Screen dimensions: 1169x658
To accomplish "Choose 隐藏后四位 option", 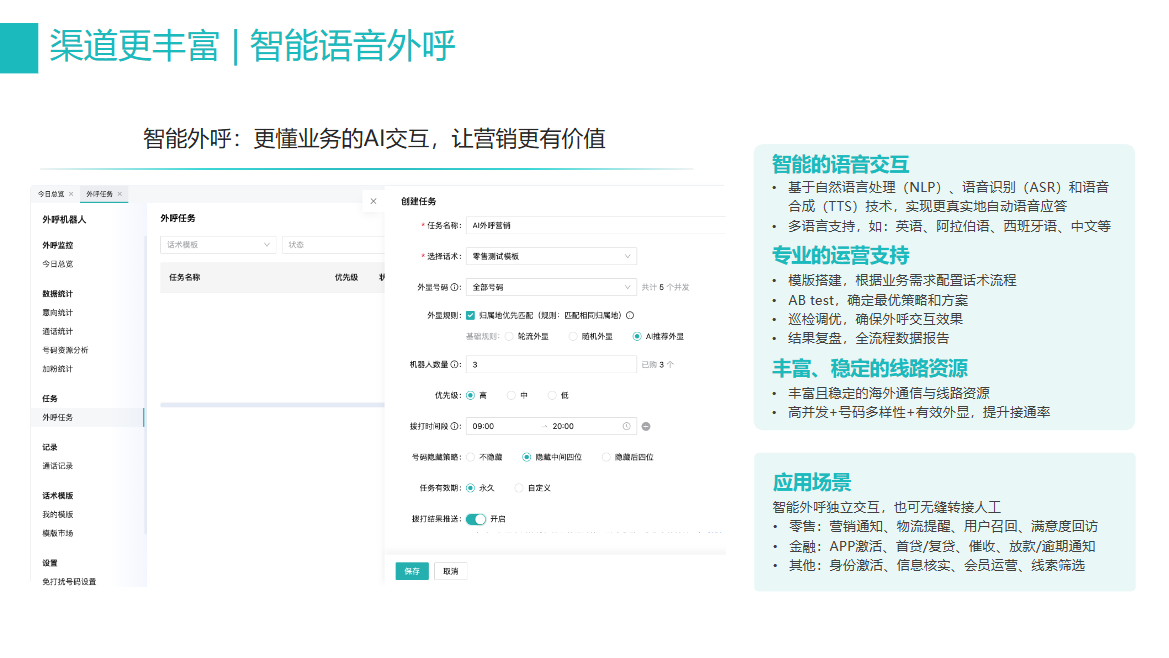I will tap(605, 457).
